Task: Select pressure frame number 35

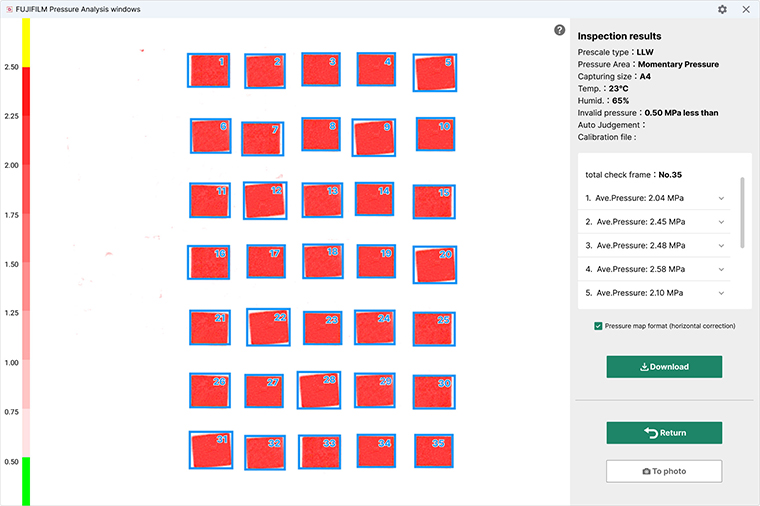Action: point(433,450)
